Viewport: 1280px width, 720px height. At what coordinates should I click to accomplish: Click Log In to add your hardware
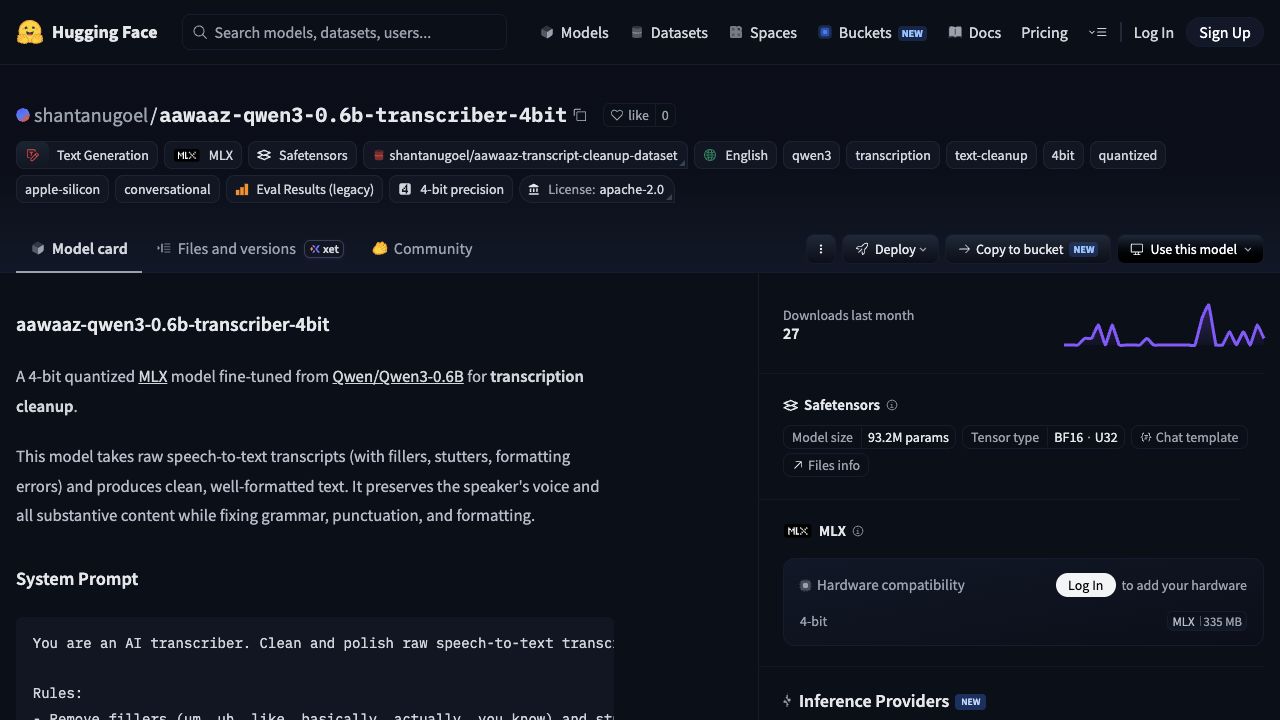click(1085, 585)
